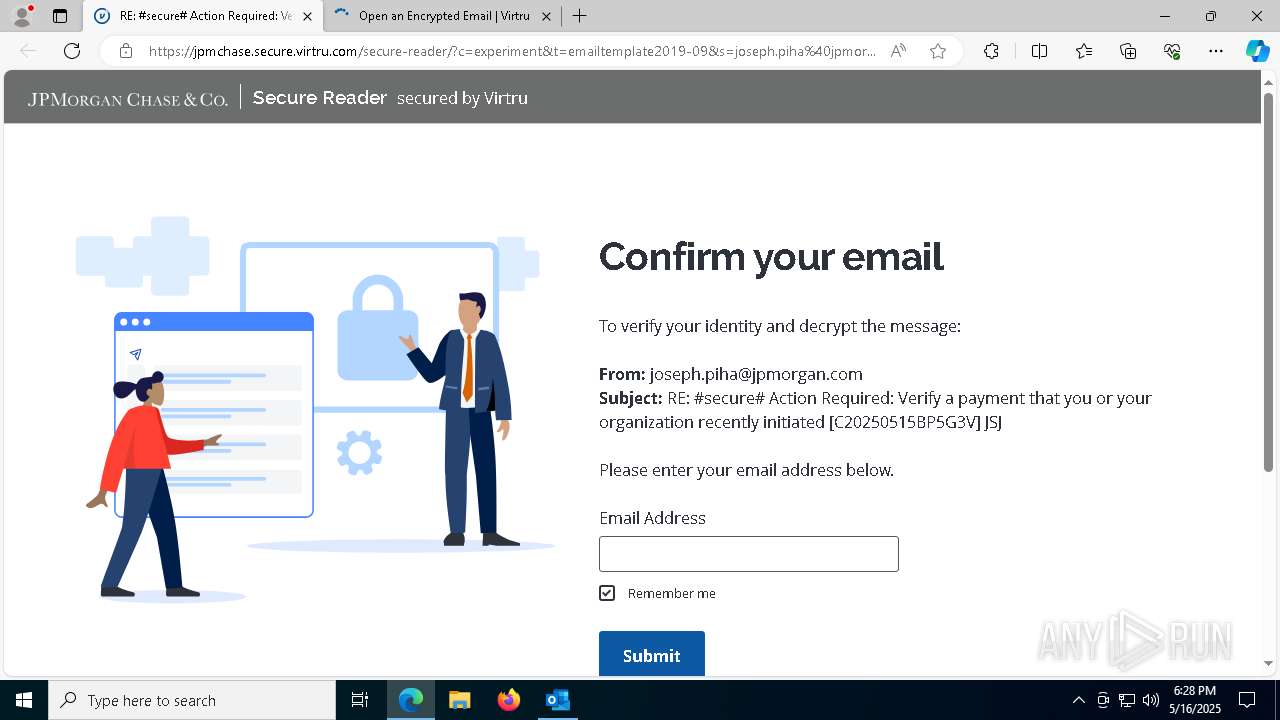Open Split screen view
Image resolution: width=1280 pixels, height=720 pixels.
pos(1039,51)
